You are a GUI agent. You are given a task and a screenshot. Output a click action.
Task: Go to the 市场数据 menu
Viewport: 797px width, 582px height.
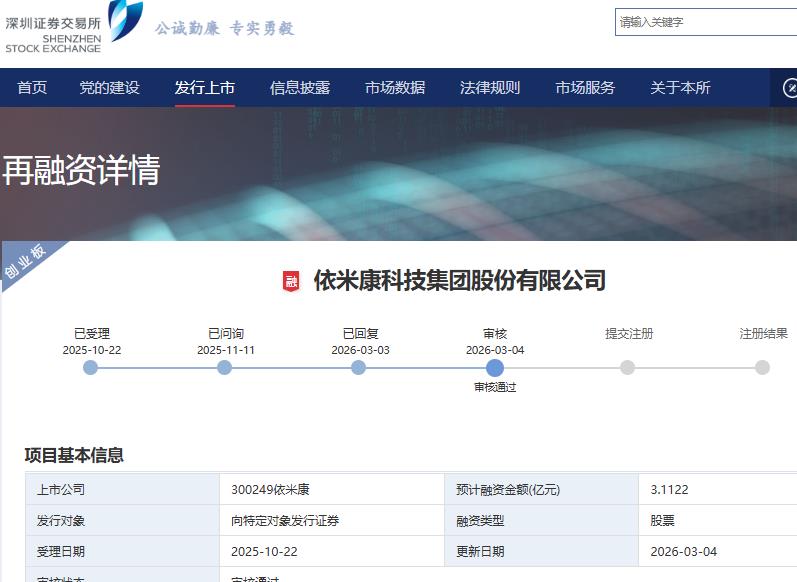(x=395, y=87)
